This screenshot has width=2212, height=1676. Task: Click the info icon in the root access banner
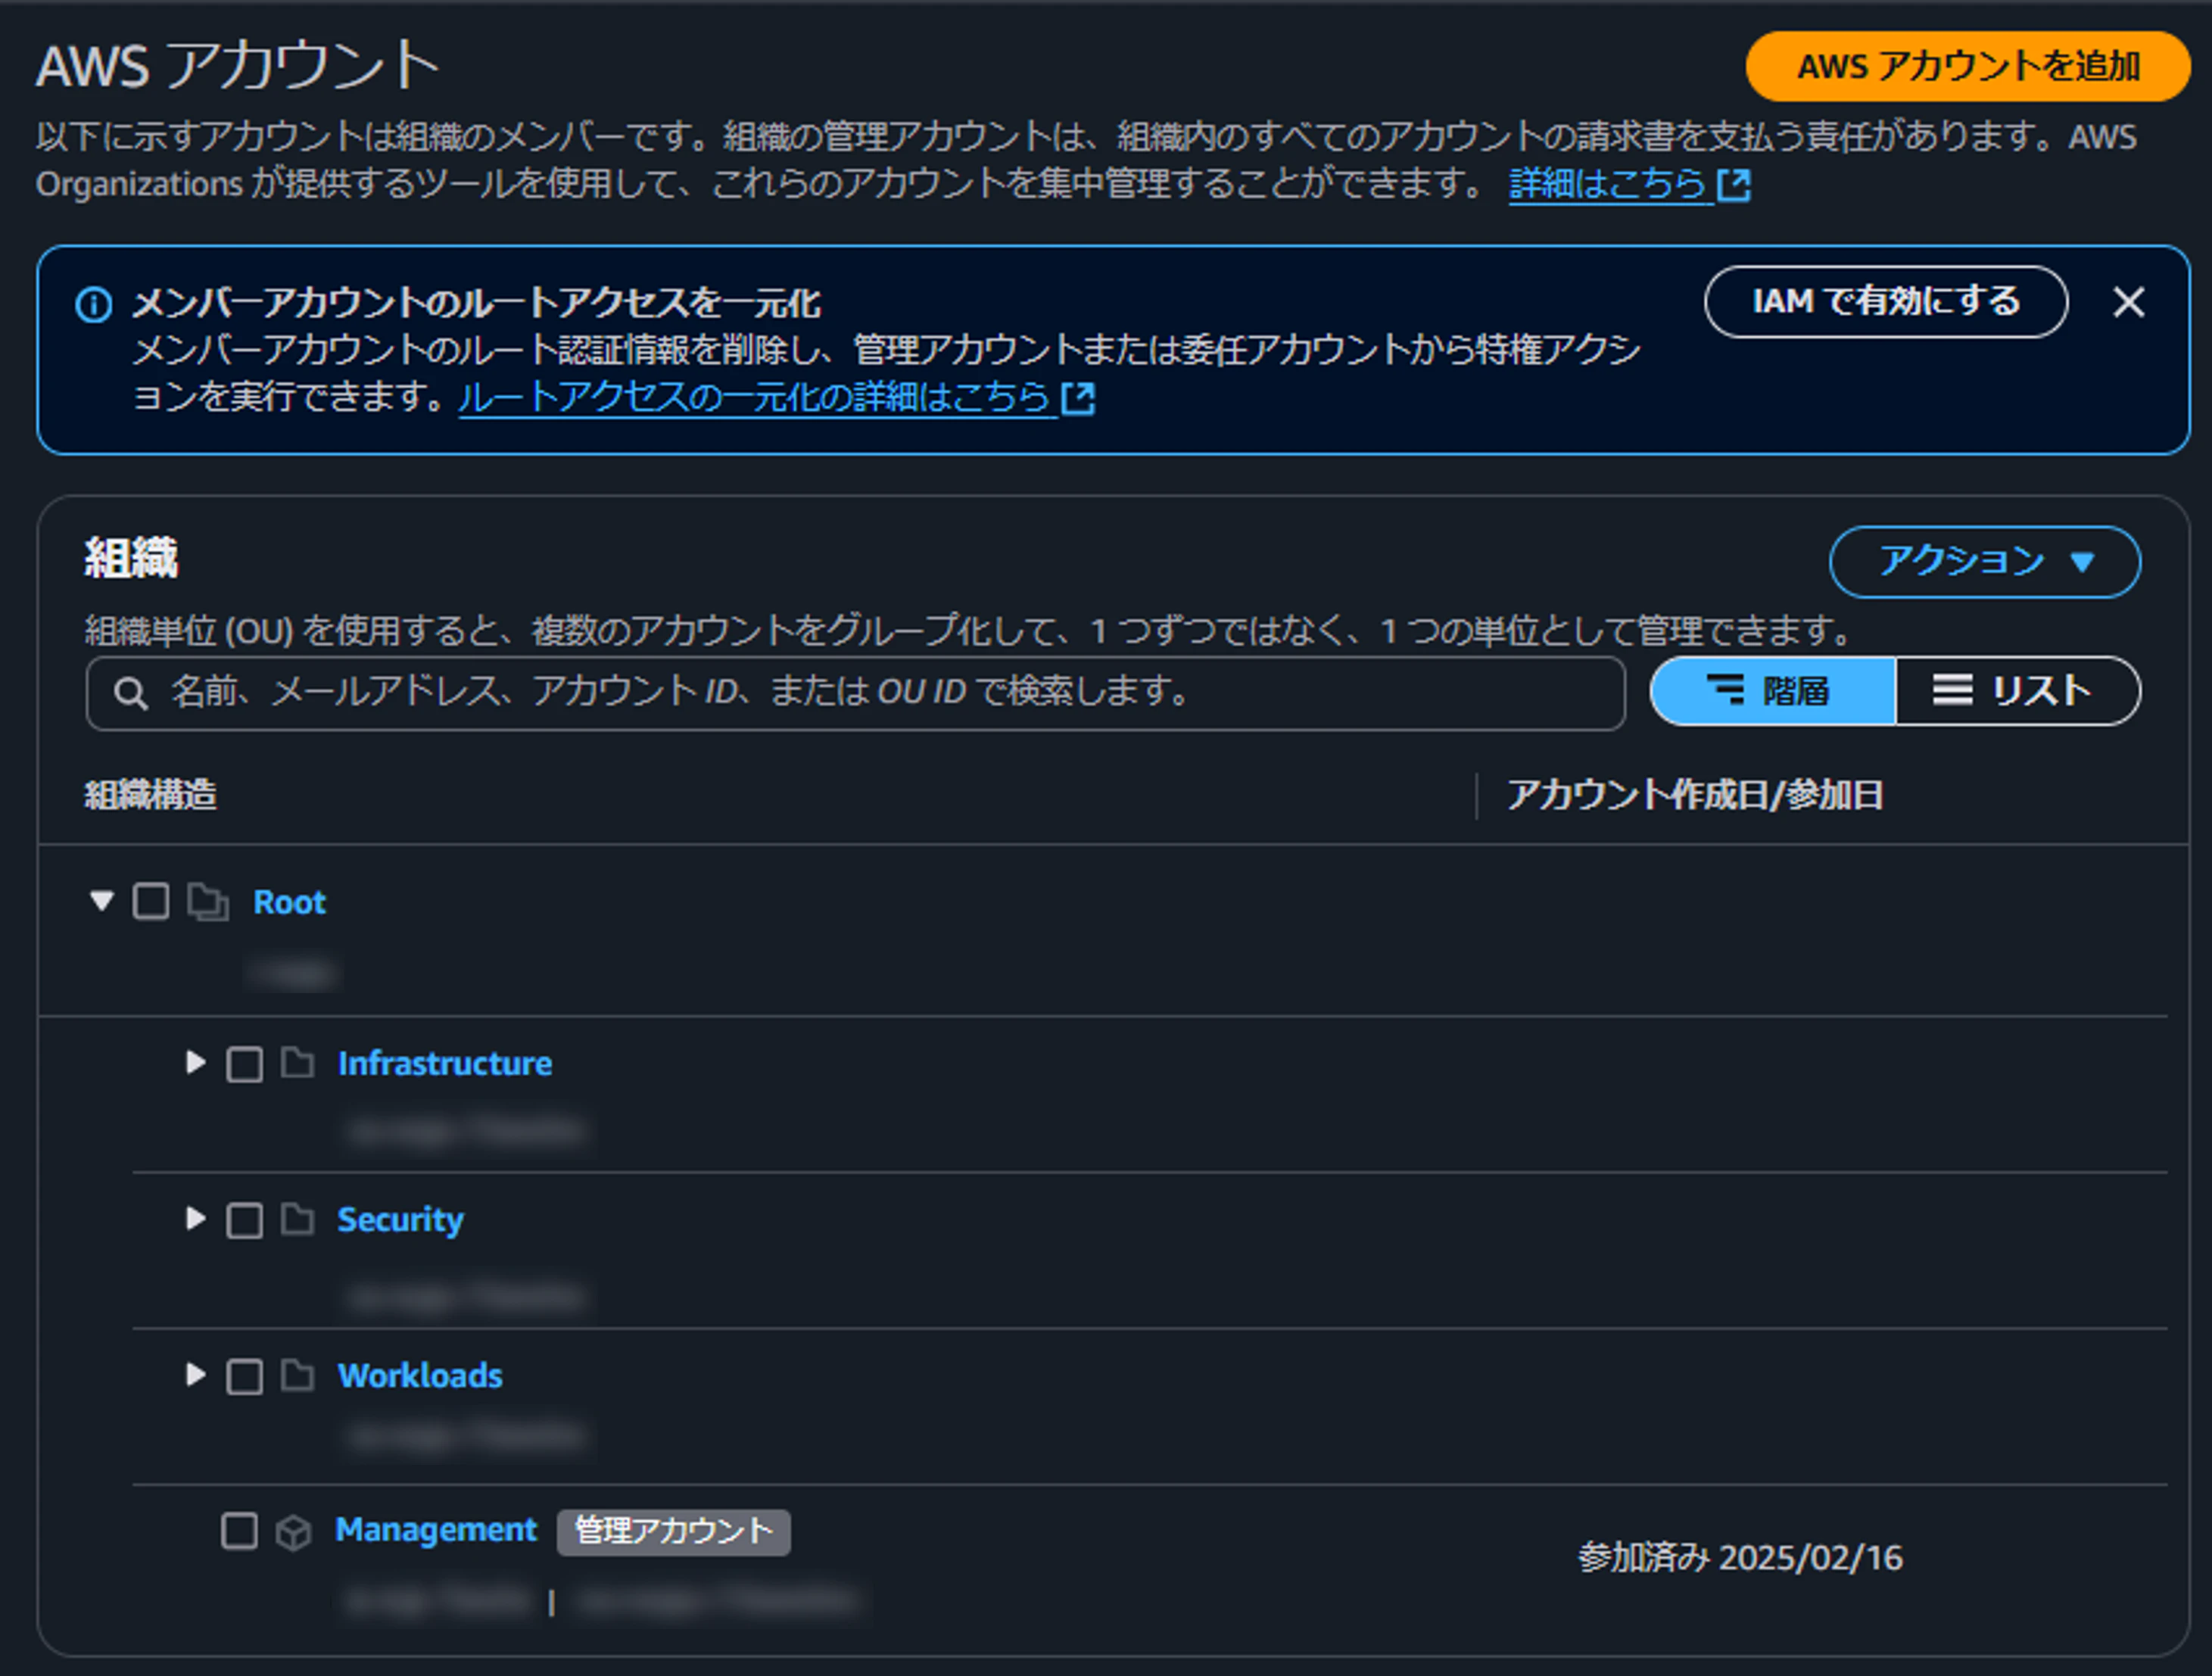(x=94, y=304)
